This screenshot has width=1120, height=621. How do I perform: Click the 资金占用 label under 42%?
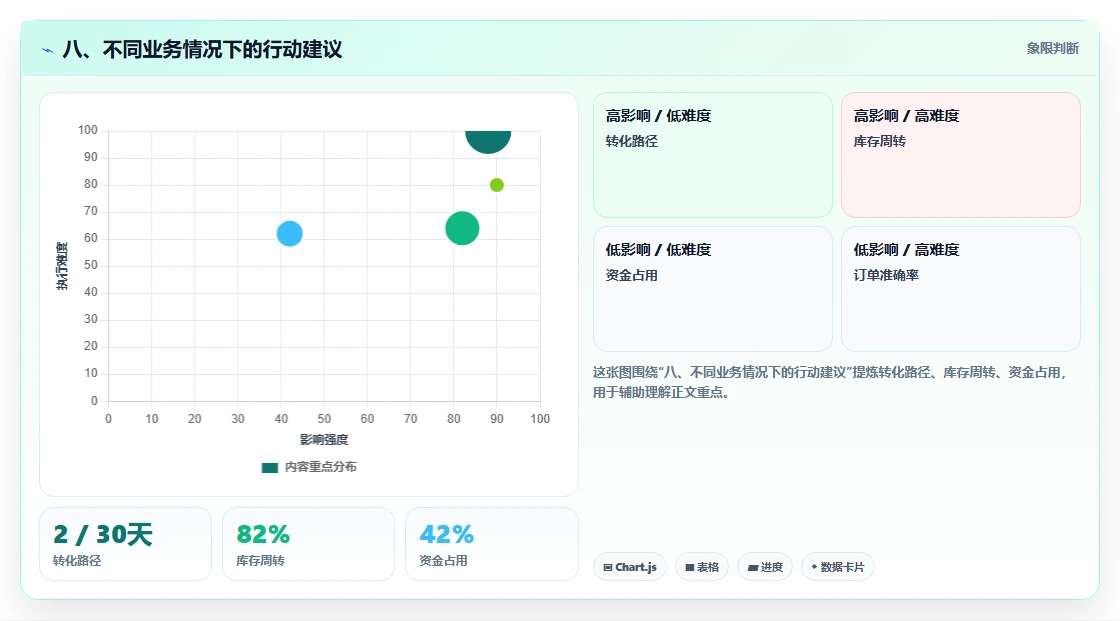[444, 561]
